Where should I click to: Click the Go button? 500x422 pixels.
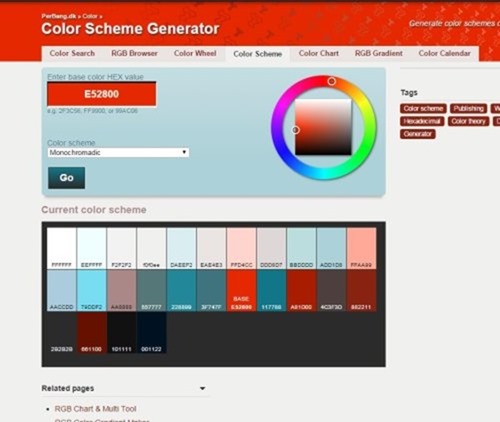pyautogui.click(x=66, y=178)
